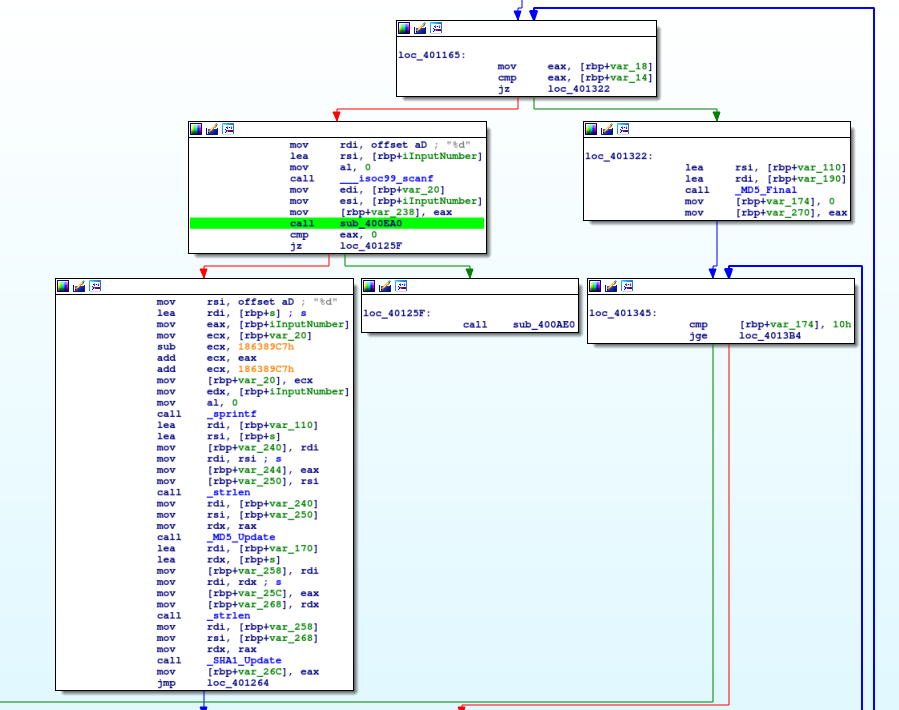The height and width of the screenshot is (710, 899).
Task: Click the '_sprintf' call
Action: (x=232, y=414)
